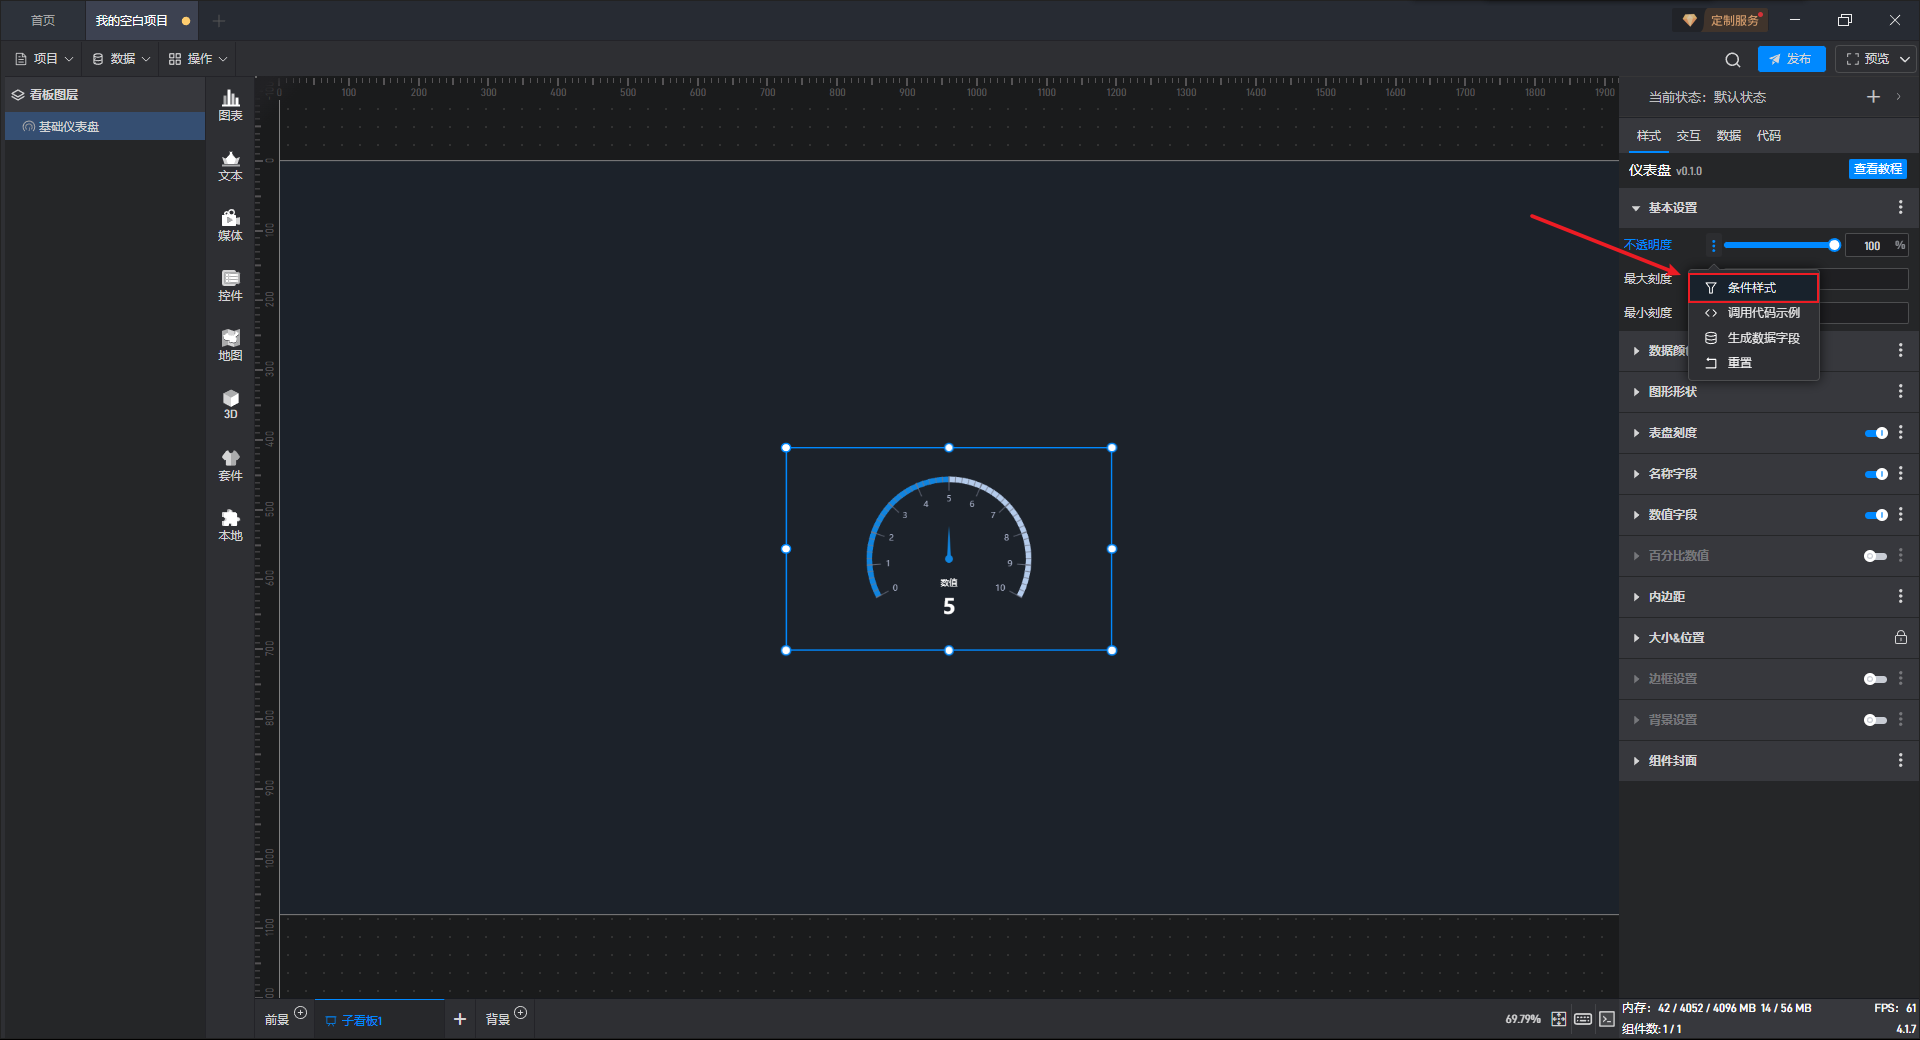Click the 发布 publish button
This screenshot has height=1040, width=1920.
tap(1791, 59)
